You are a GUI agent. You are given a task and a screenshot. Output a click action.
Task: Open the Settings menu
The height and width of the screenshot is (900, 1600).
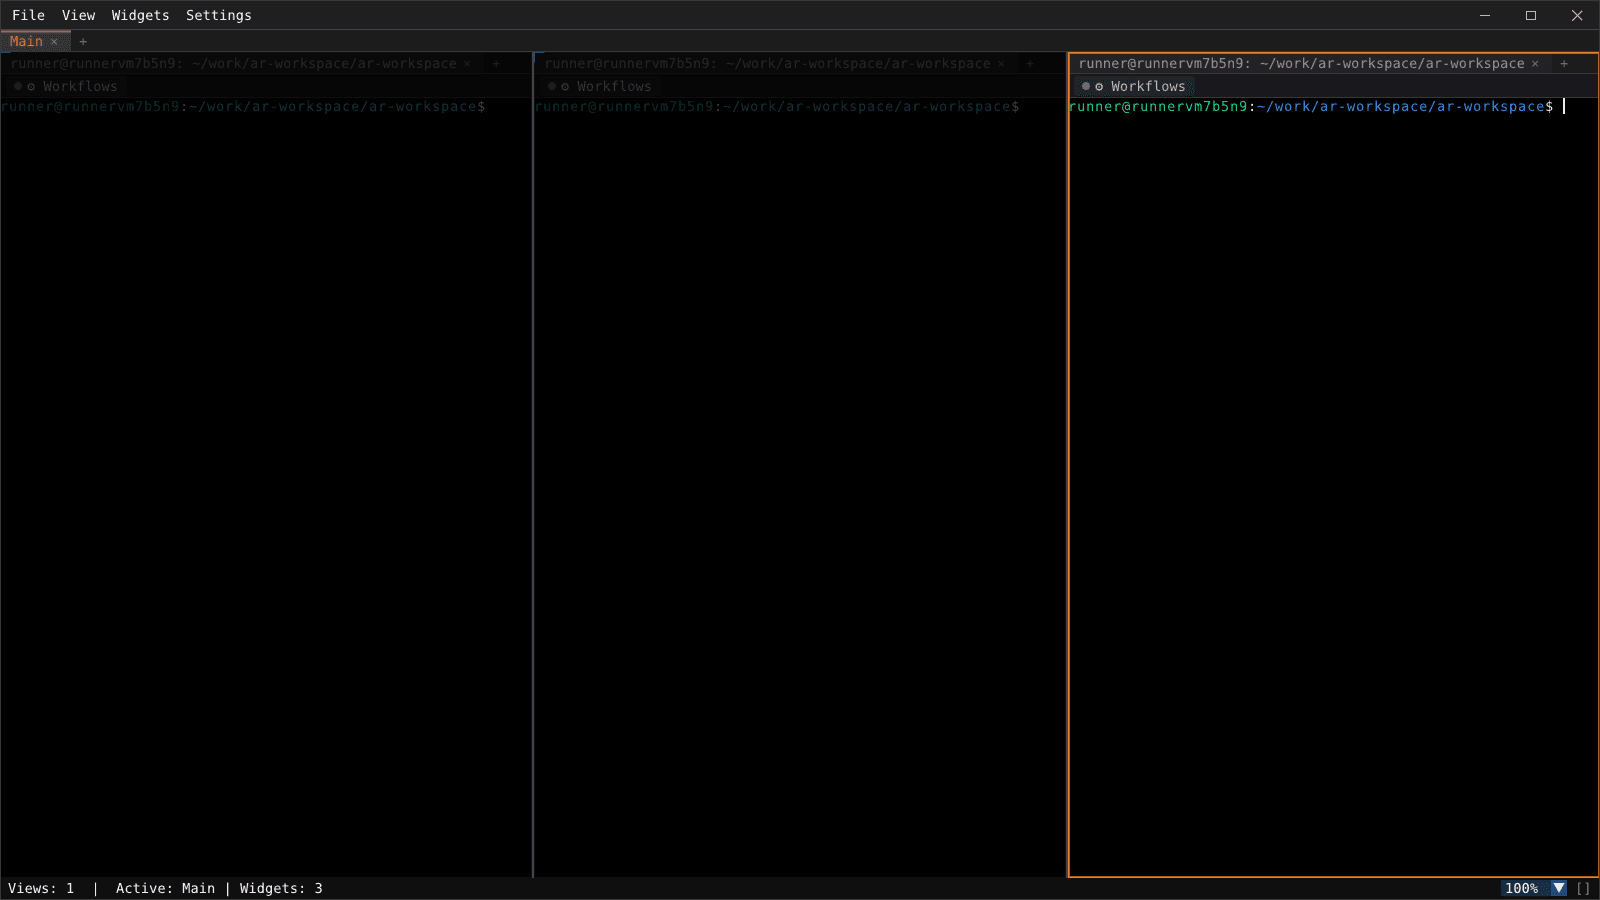(x=218, y=15)
